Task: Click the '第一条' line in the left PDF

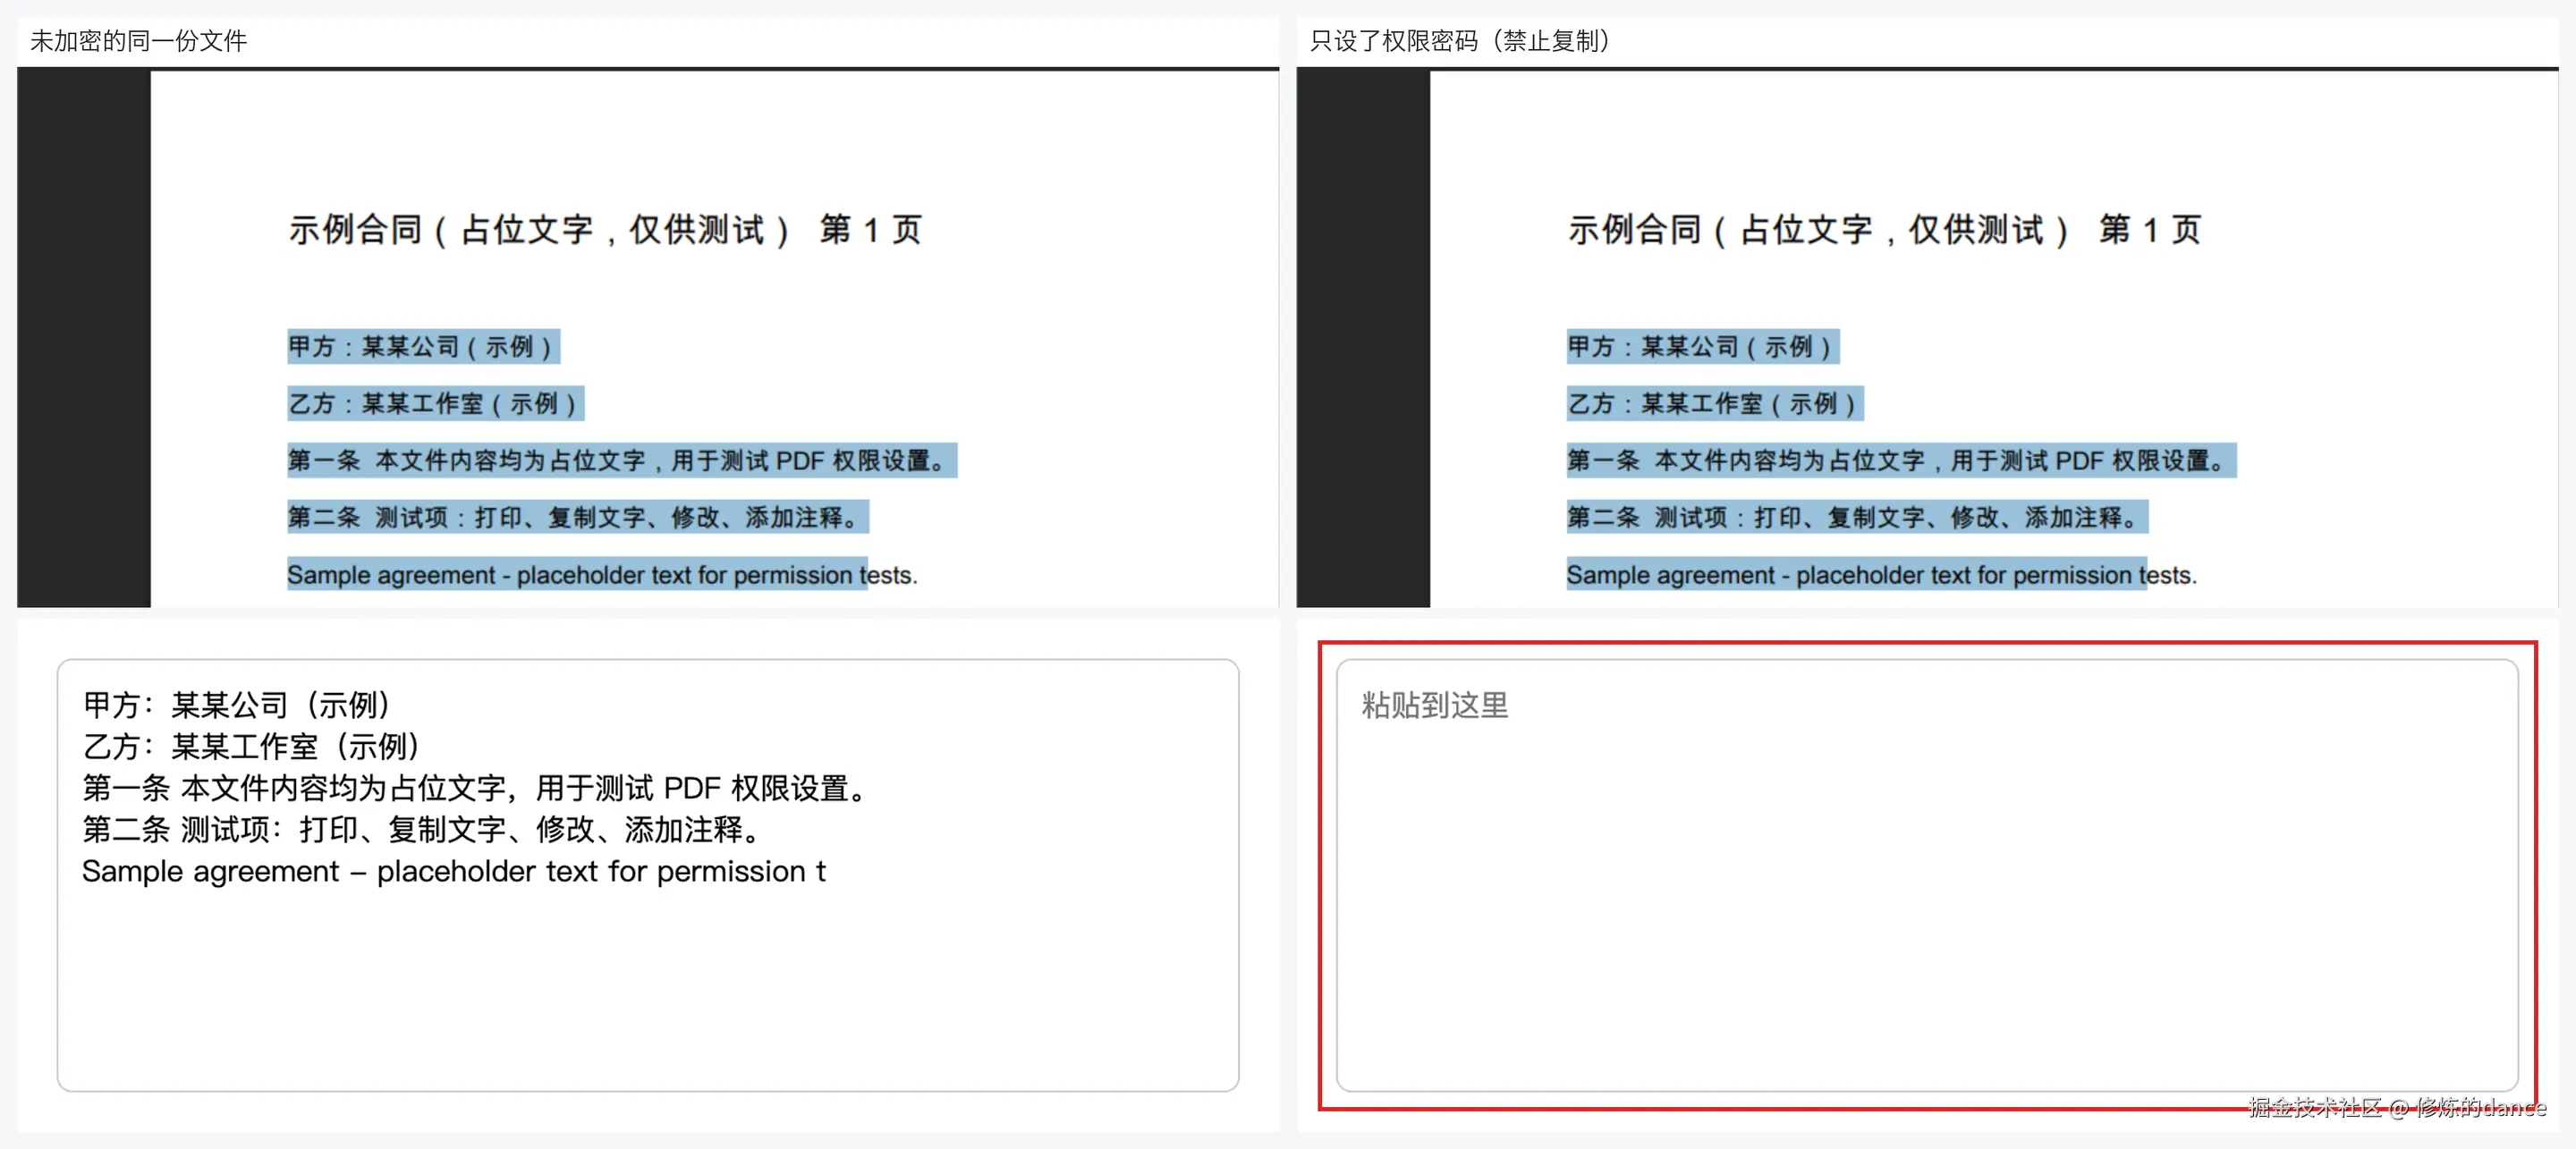Action: [x=622, y=461]
